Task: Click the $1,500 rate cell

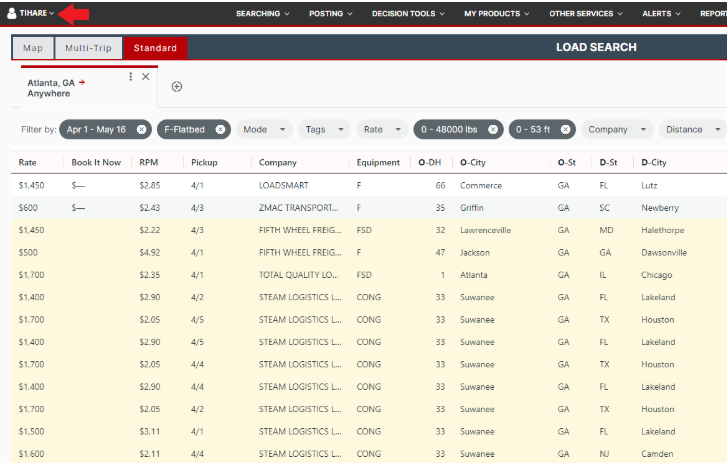Action: pyautogui.click(x=31, y=431)
